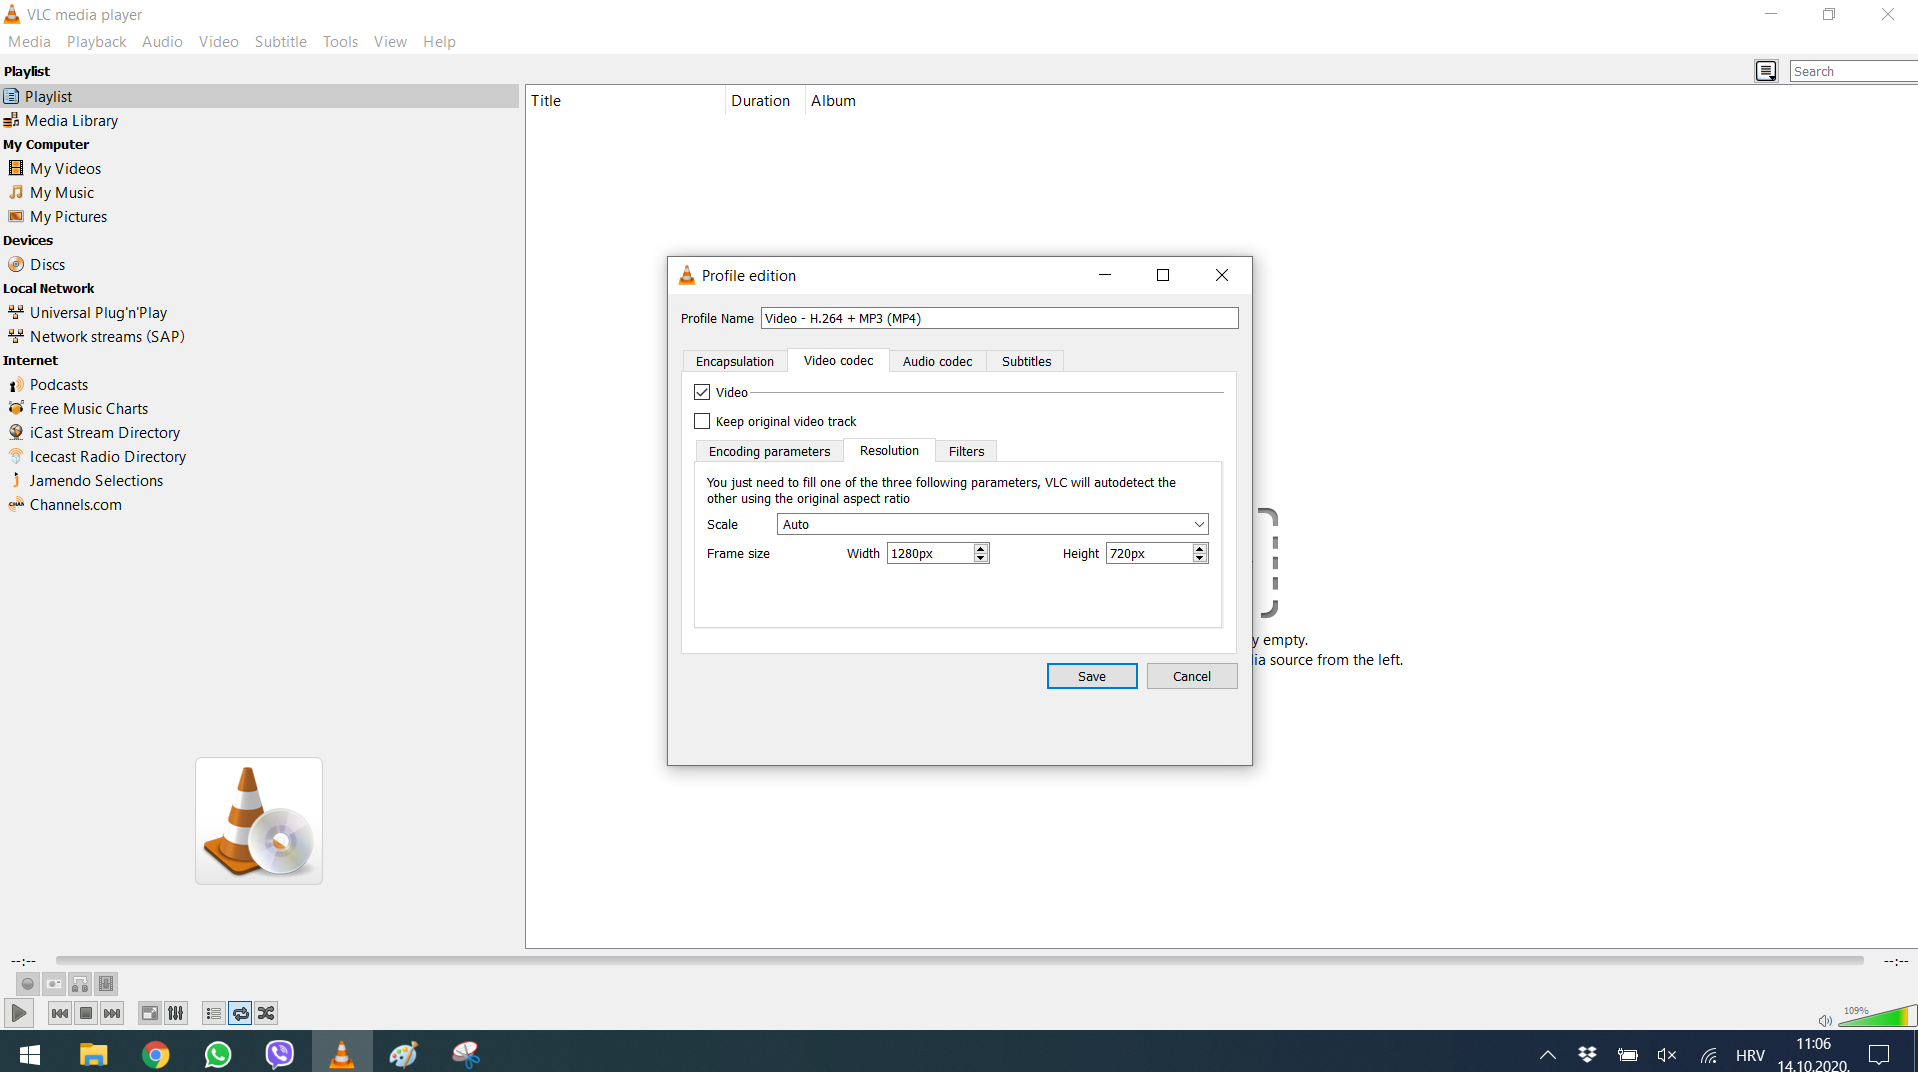The height and width of the screenshot is (1072, 1918).
Task: Open Free Music Charts
Action: (88, 408)
